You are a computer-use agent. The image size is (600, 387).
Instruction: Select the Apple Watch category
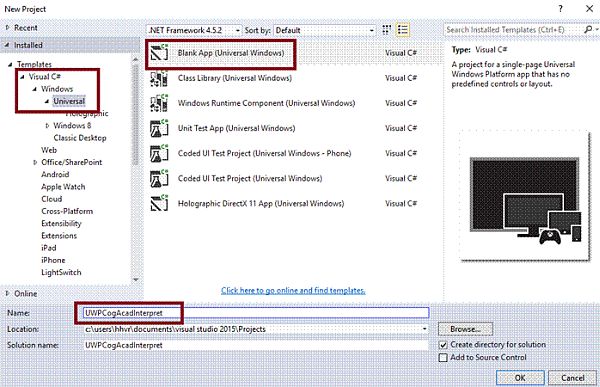click(x=63, y=187)
